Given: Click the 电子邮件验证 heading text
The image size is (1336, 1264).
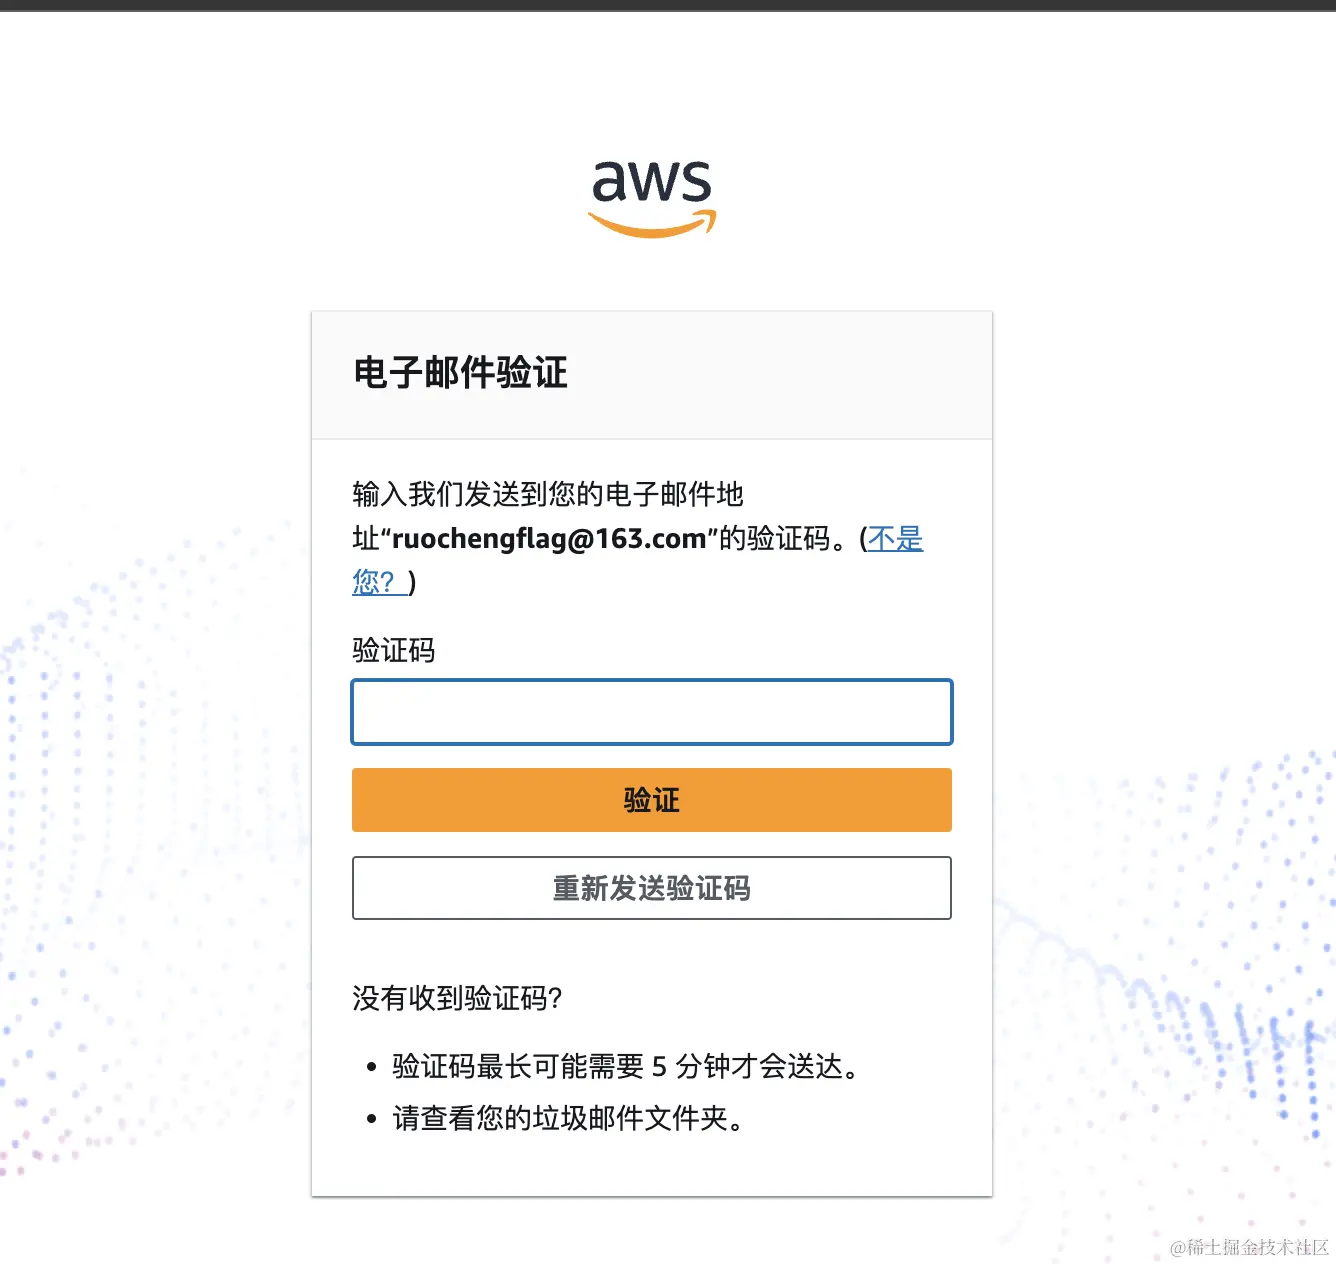Looking at the screenshot, I should point(460,373).
